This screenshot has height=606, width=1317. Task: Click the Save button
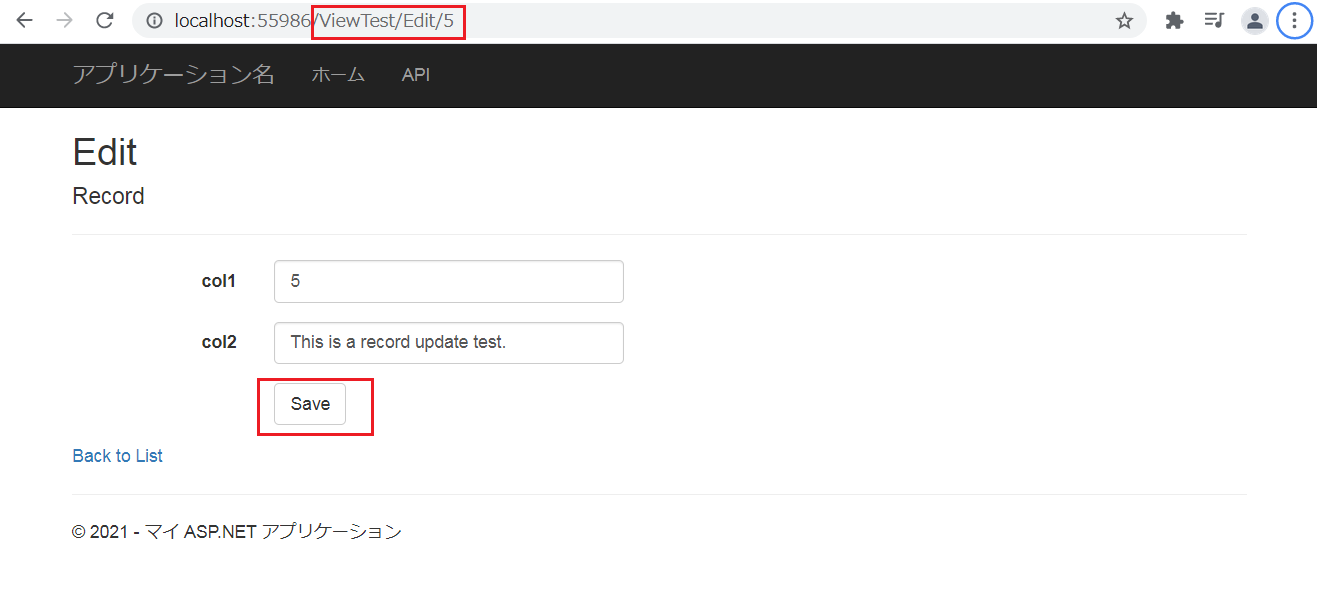click(310, 404)
